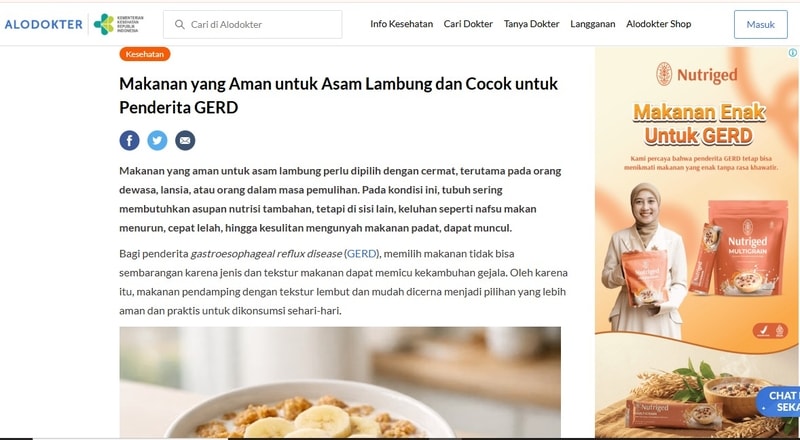
Task: Focus the Cari di Alodokter search field
Action: pos(253,24)
